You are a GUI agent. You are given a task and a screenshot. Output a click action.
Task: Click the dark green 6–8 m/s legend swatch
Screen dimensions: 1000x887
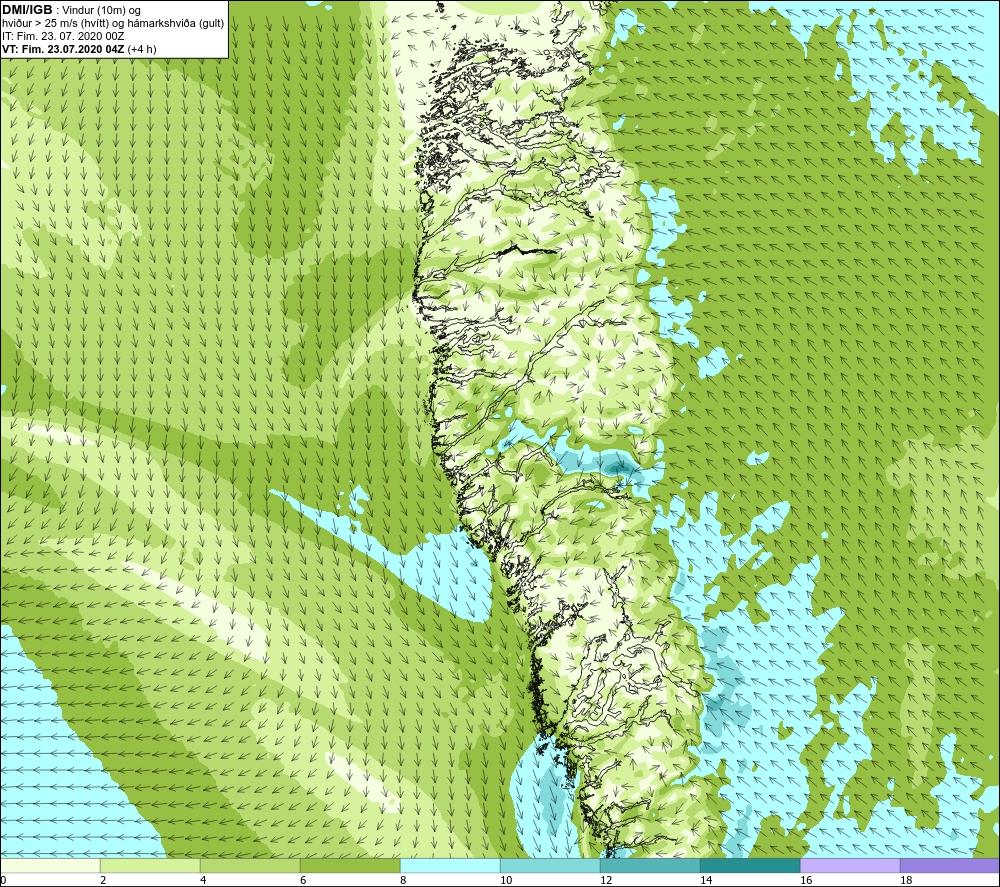point(350,865)
